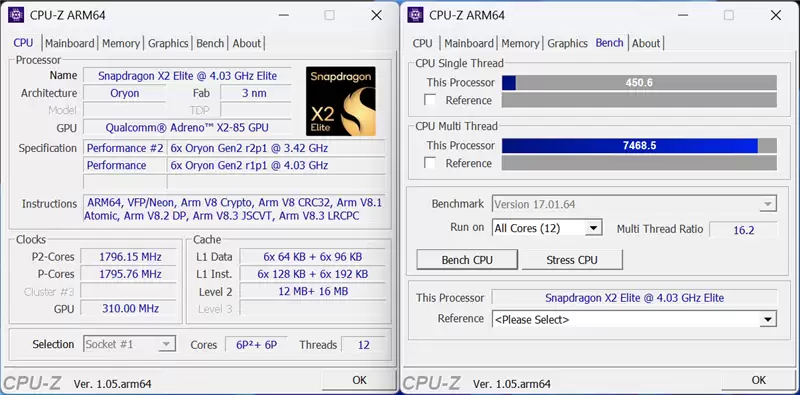Select CPU tab in left window
This screenshot has height=395, width=800.
pos(23,43)
